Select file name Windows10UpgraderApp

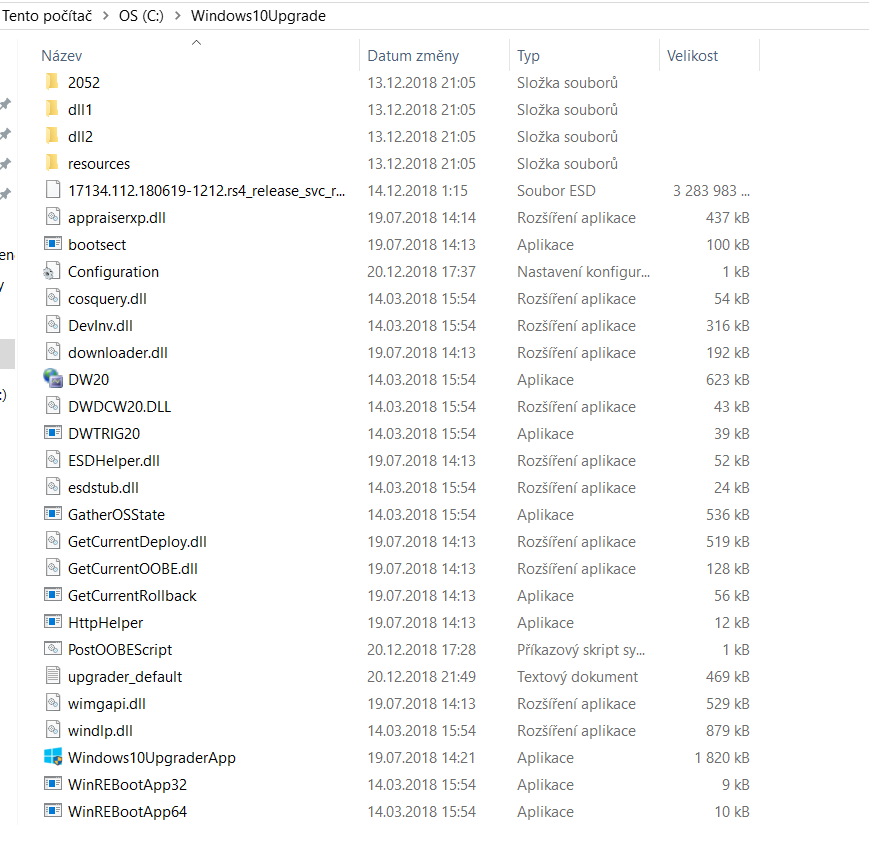pos(152,758)
